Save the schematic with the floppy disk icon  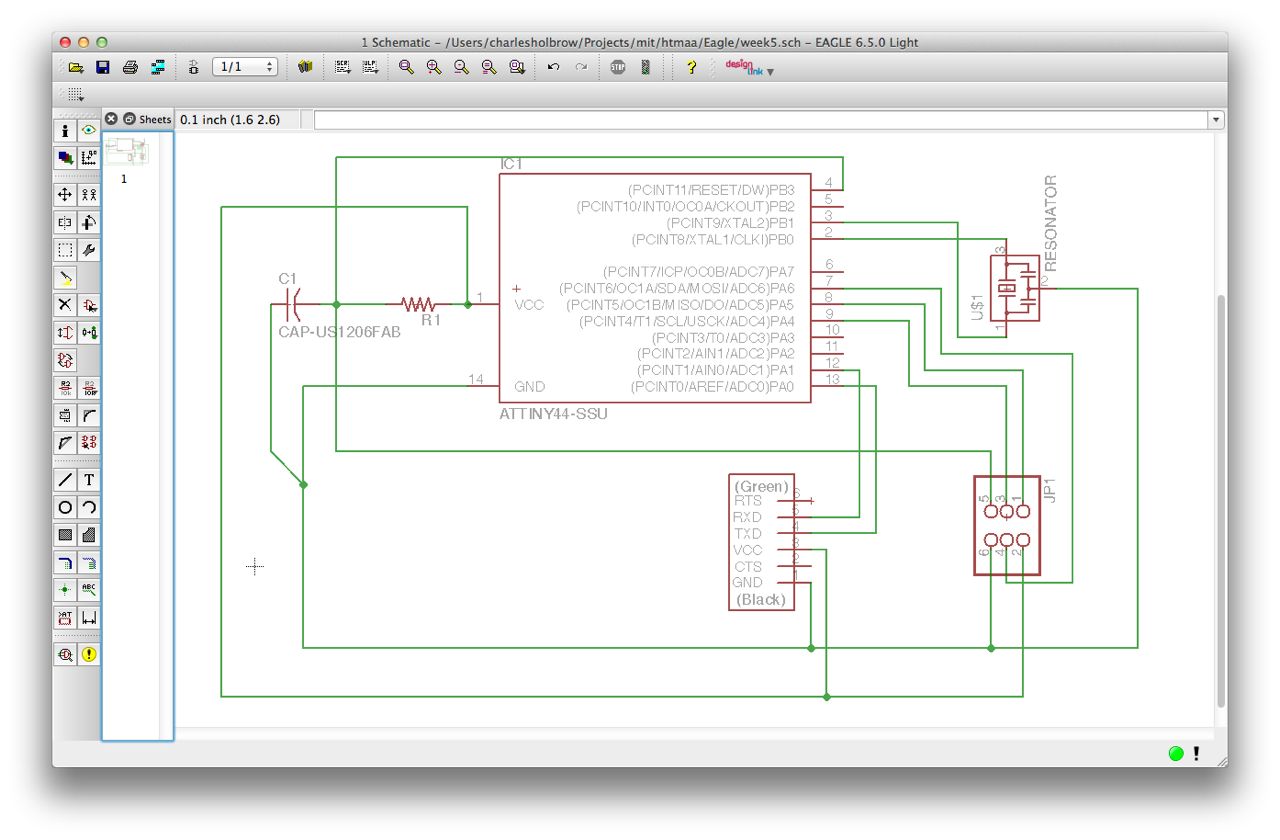pyautogui.click(x=102, y=67)
